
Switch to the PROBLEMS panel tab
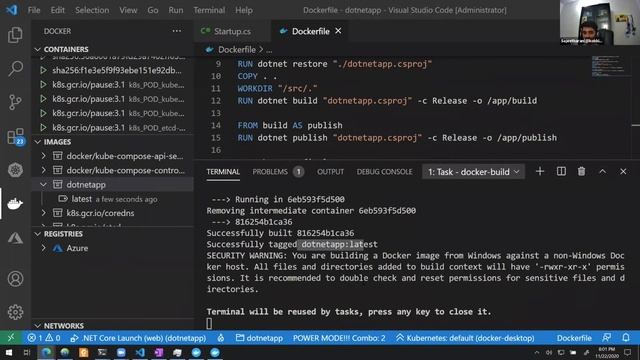point(278,172)
